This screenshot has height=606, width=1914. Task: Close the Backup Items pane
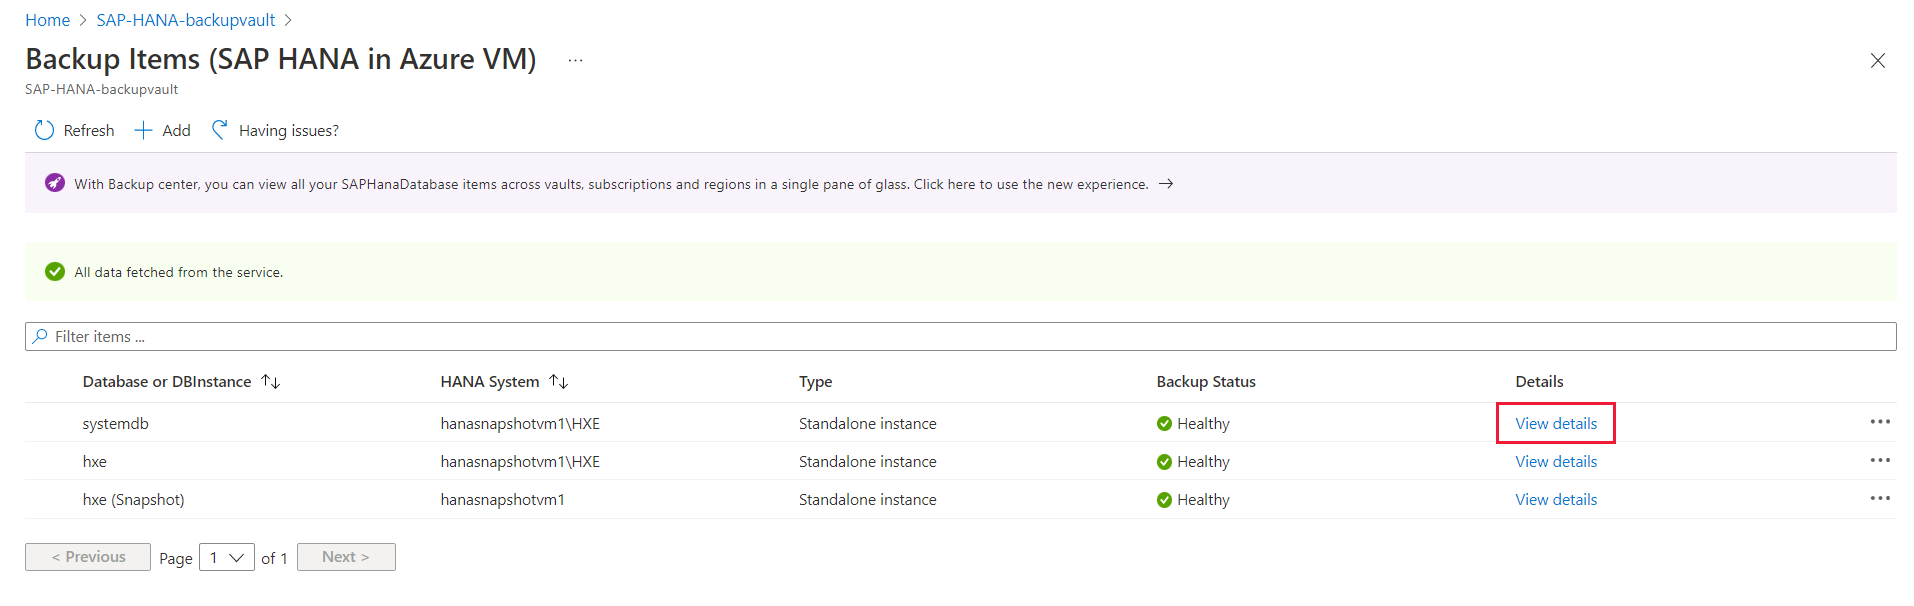click(1877, 60)
